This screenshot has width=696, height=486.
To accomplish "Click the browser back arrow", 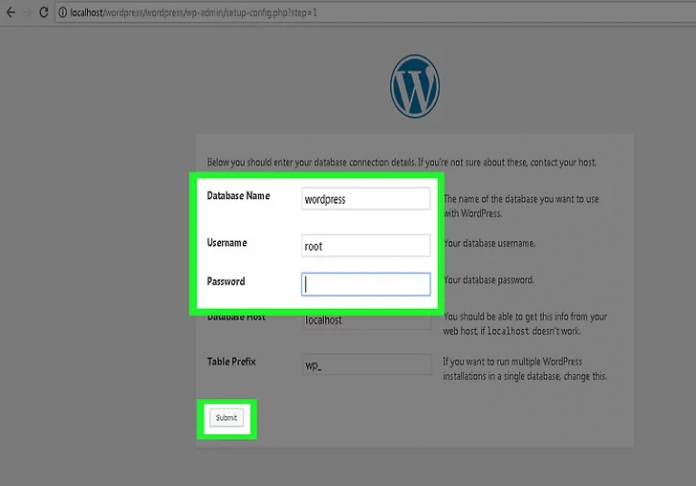I will (9, 11).
